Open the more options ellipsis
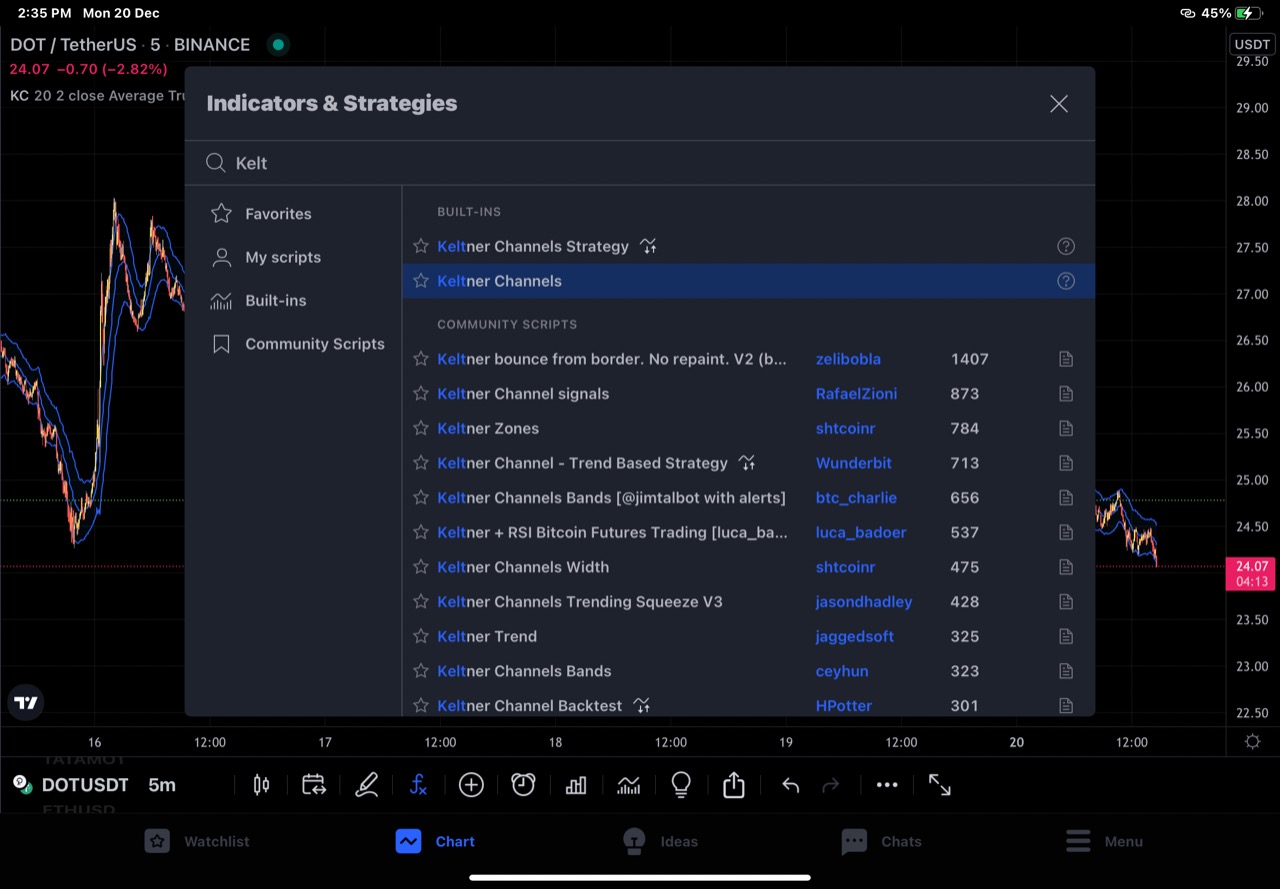Viewport: 1280px width, 889px height. pyautogui.click(x=887, y=785)
